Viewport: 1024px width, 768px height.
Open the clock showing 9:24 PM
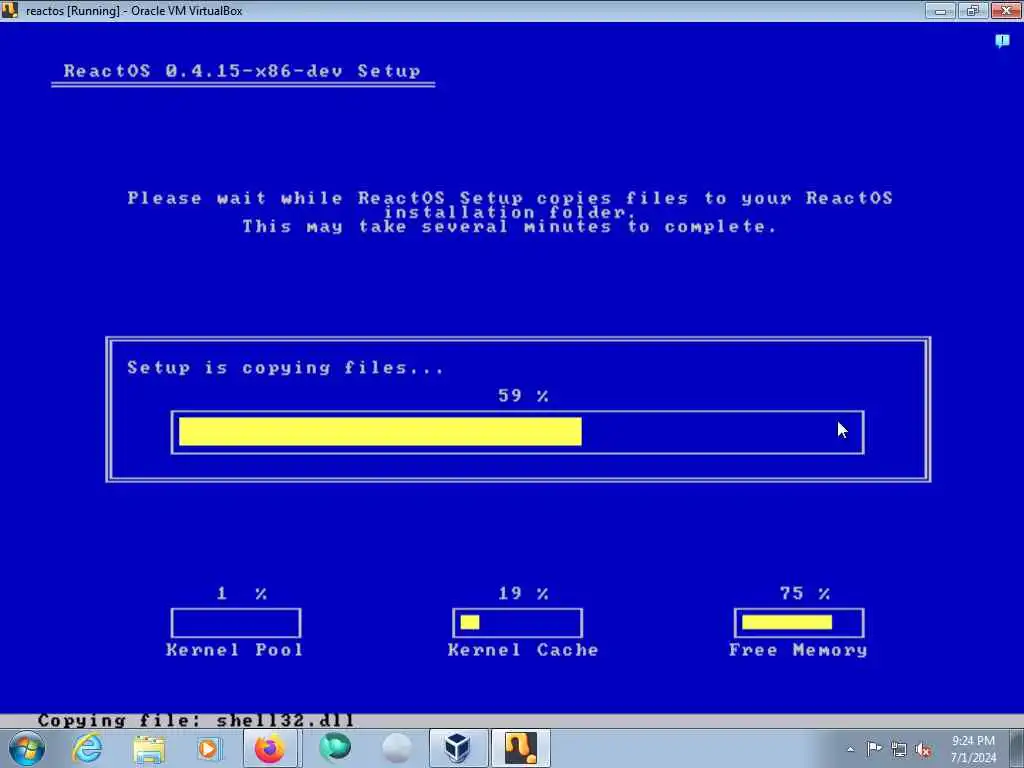pos(973,749)
